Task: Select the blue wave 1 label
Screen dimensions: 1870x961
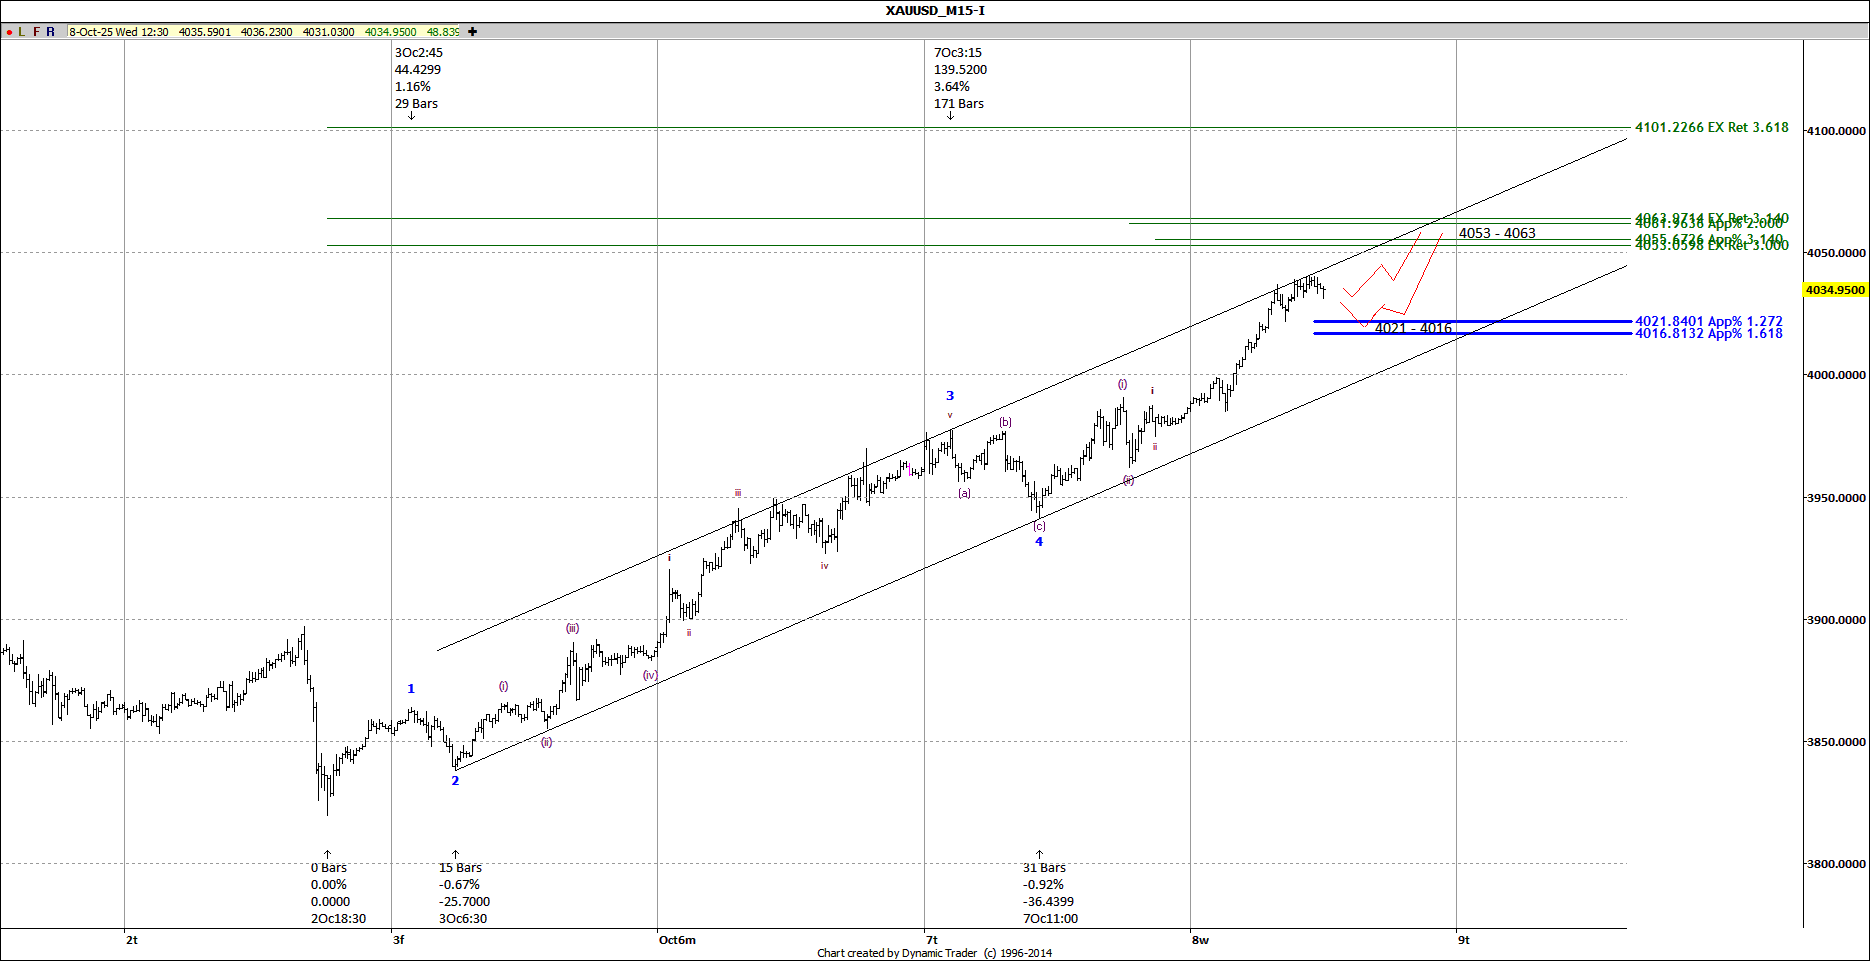Action: [411, 689]
